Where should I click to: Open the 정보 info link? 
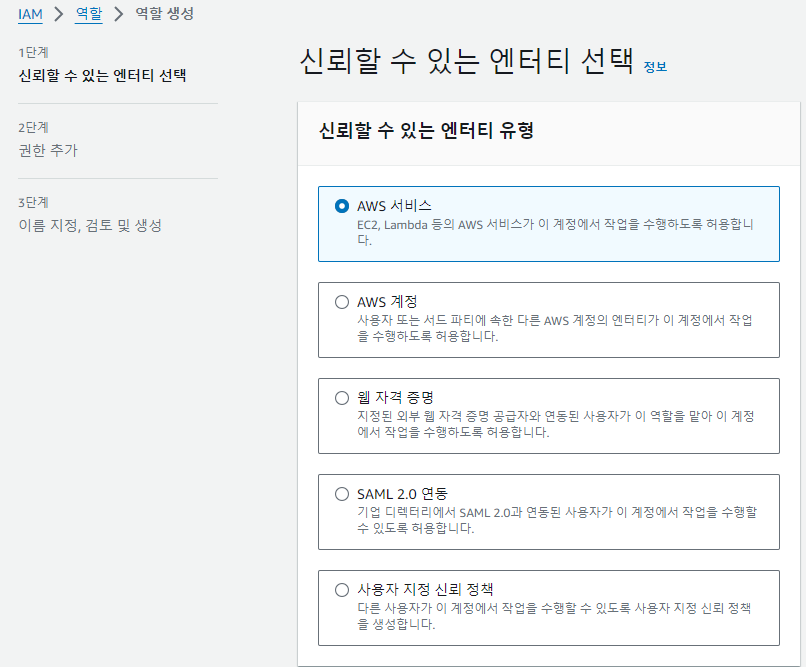(x=655, y=67)
